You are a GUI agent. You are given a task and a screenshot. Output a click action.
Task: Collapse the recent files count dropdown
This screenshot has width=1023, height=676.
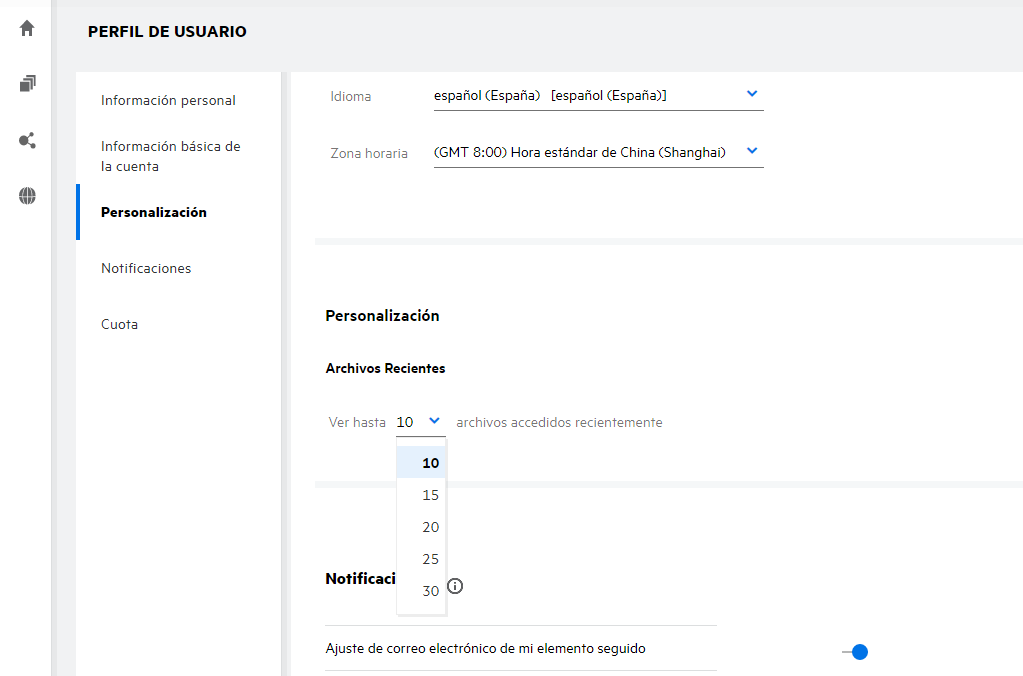[434, 422]
